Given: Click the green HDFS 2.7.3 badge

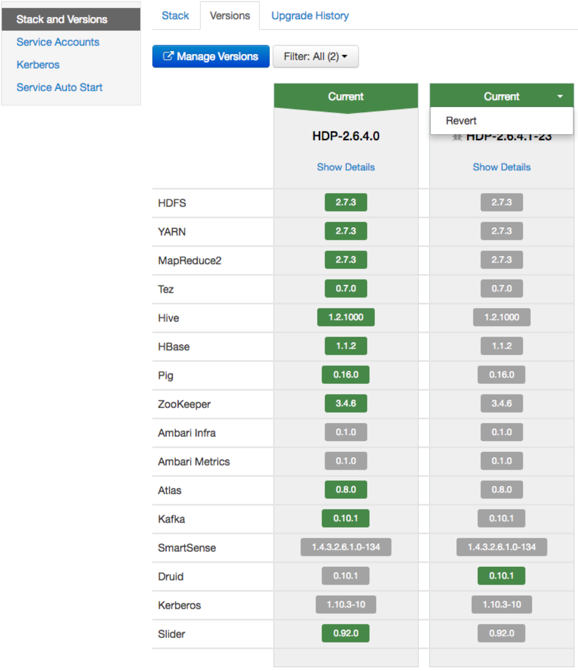Looking at the screenshot, I should point(346,202).
